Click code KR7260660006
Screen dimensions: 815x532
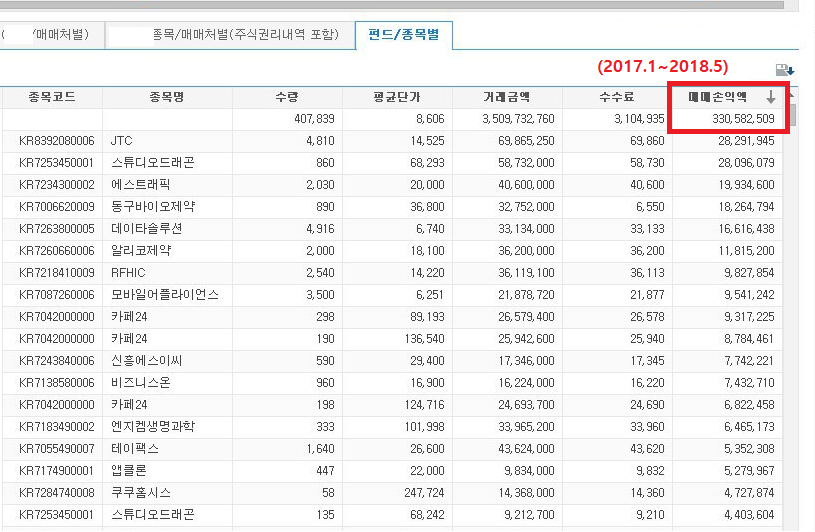pyautogui.click(x=57, y=251)
